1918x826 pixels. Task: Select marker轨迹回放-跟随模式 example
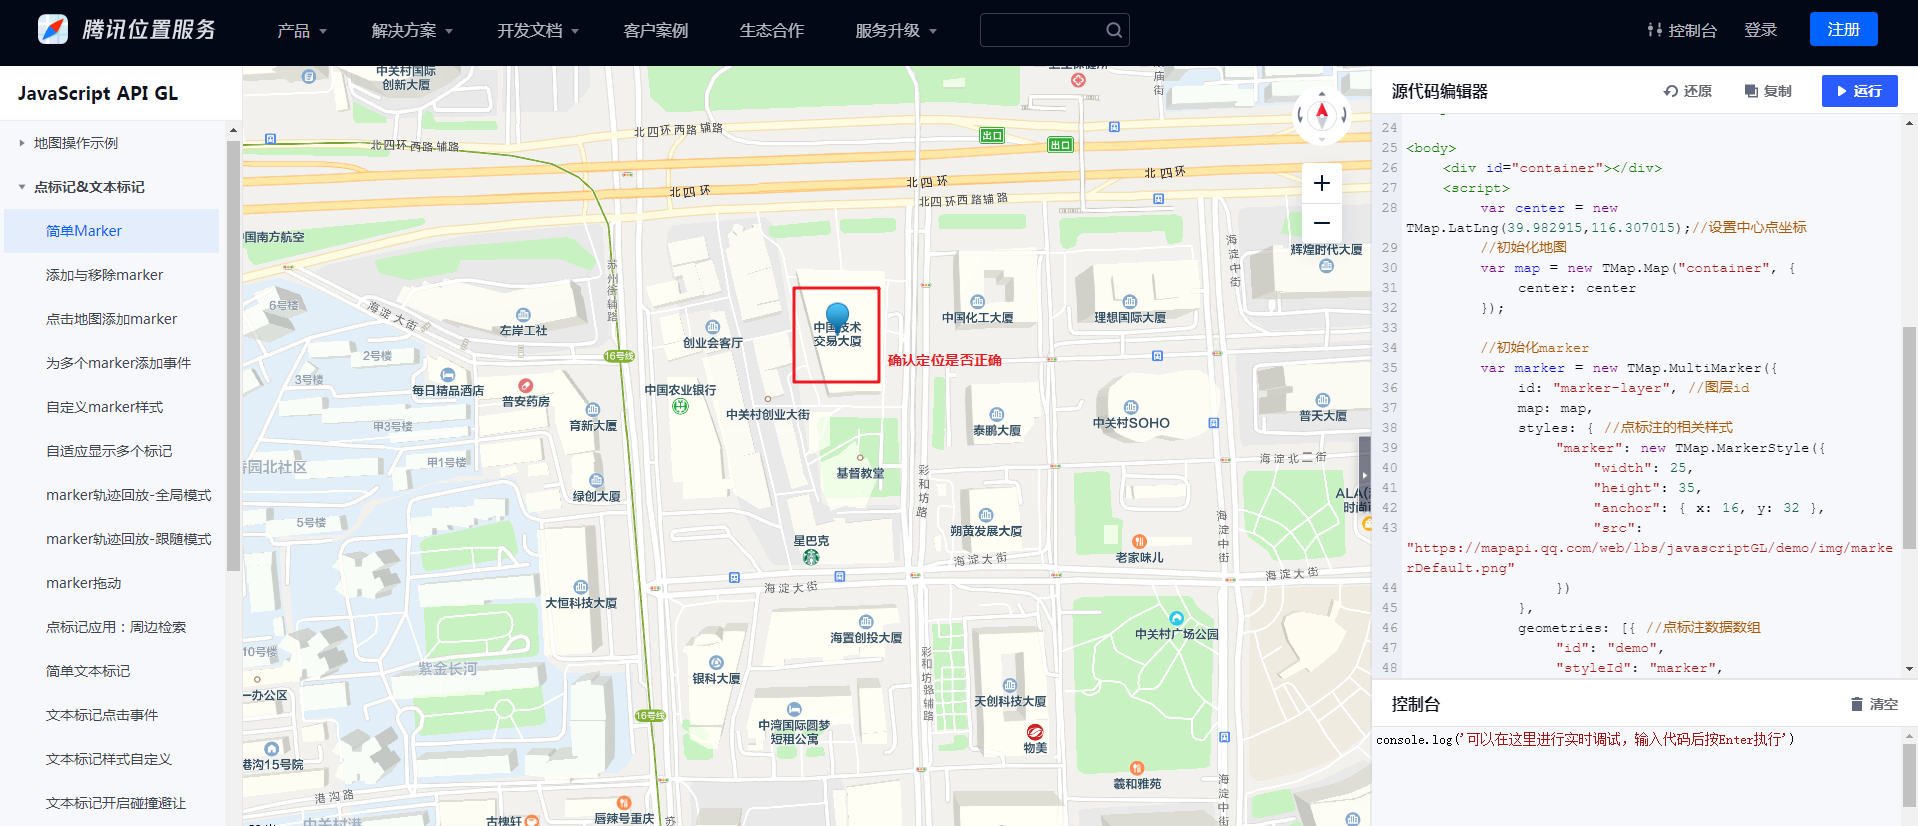coord(111,539)
